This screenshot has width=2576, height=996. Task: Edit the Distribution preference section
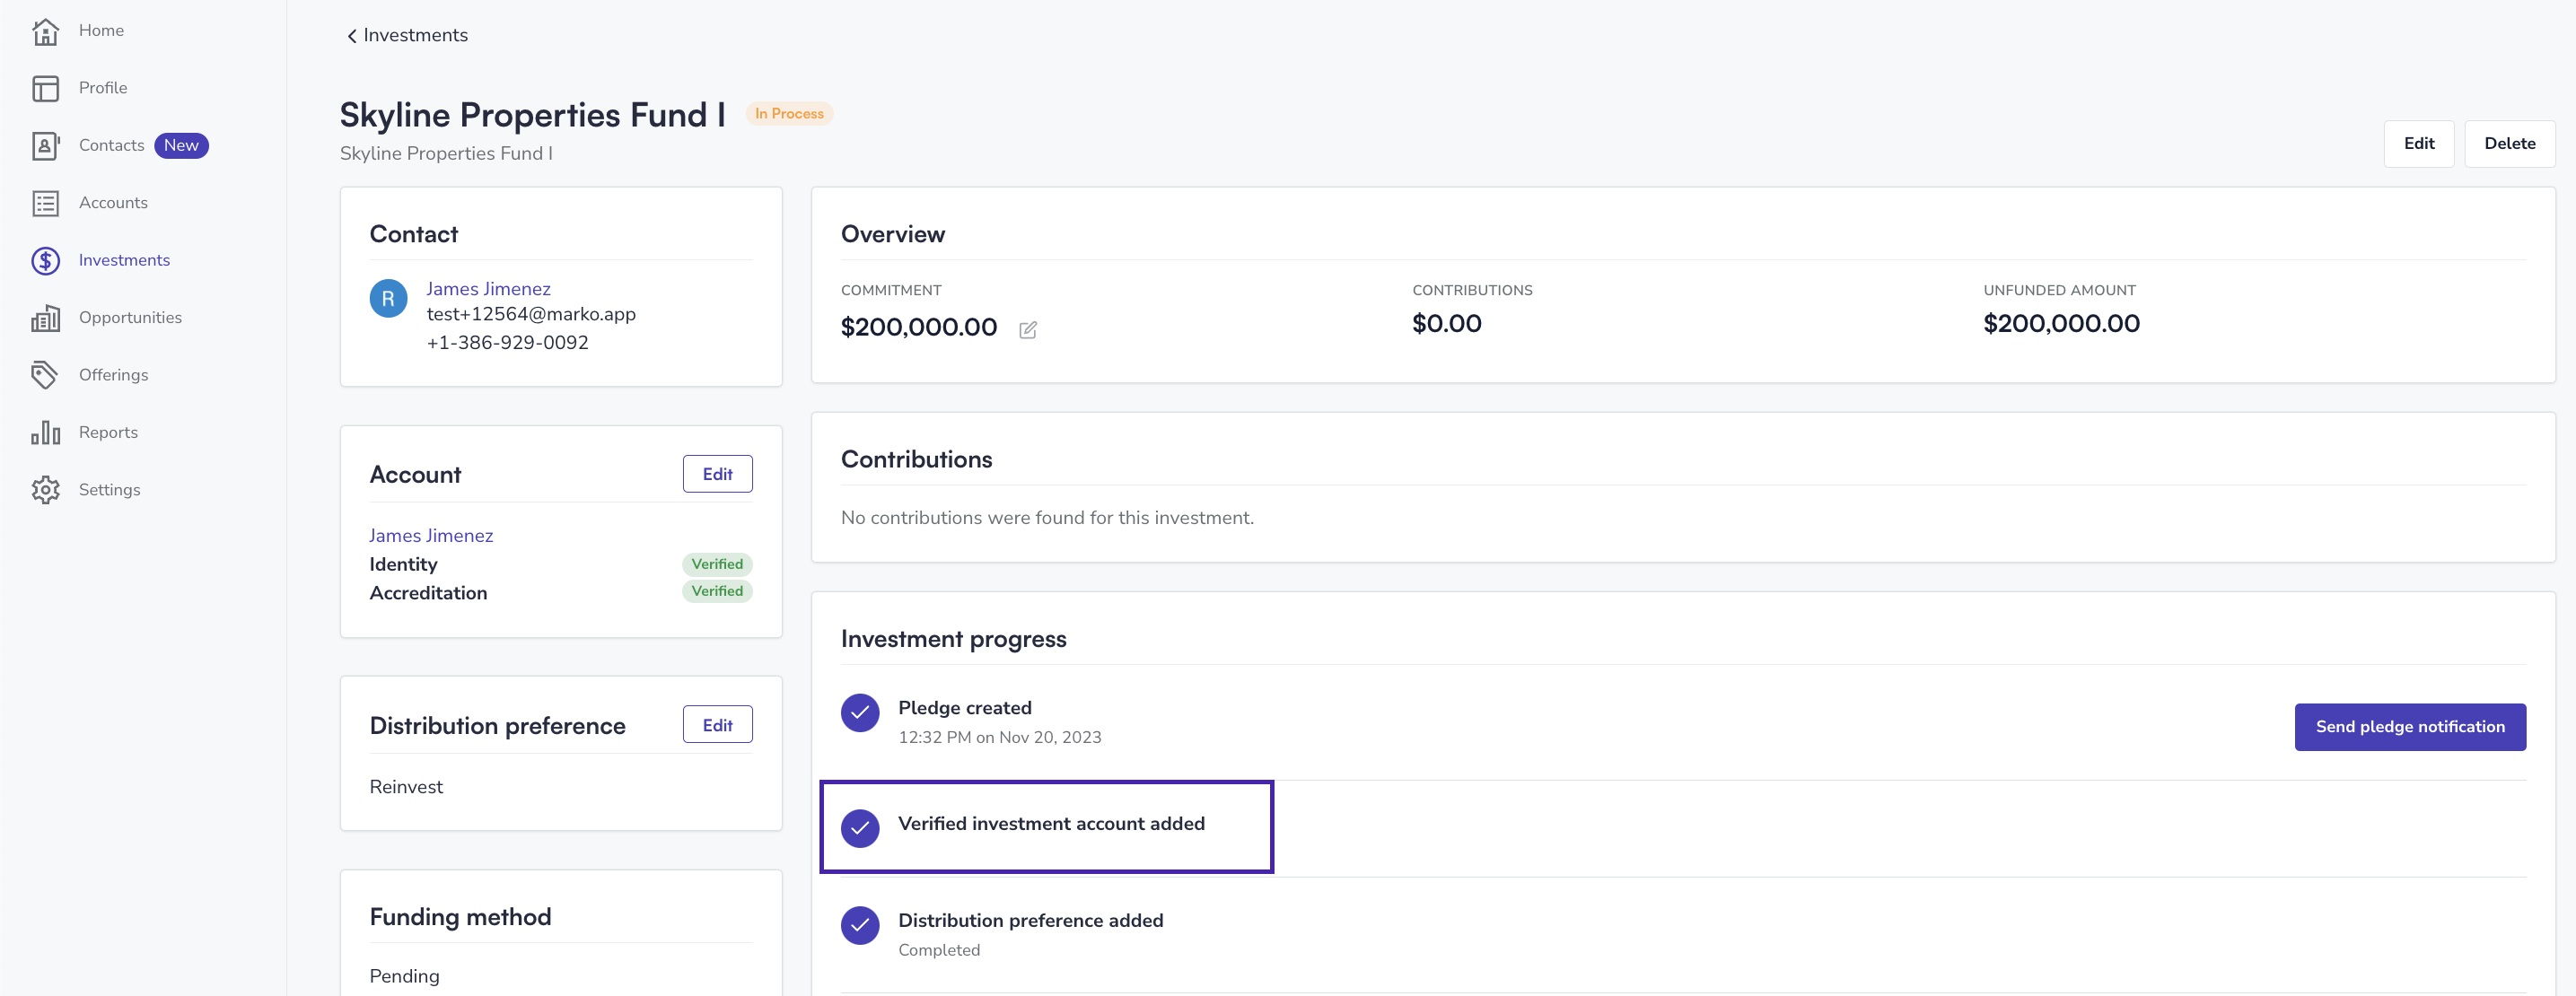pos(717,725)
